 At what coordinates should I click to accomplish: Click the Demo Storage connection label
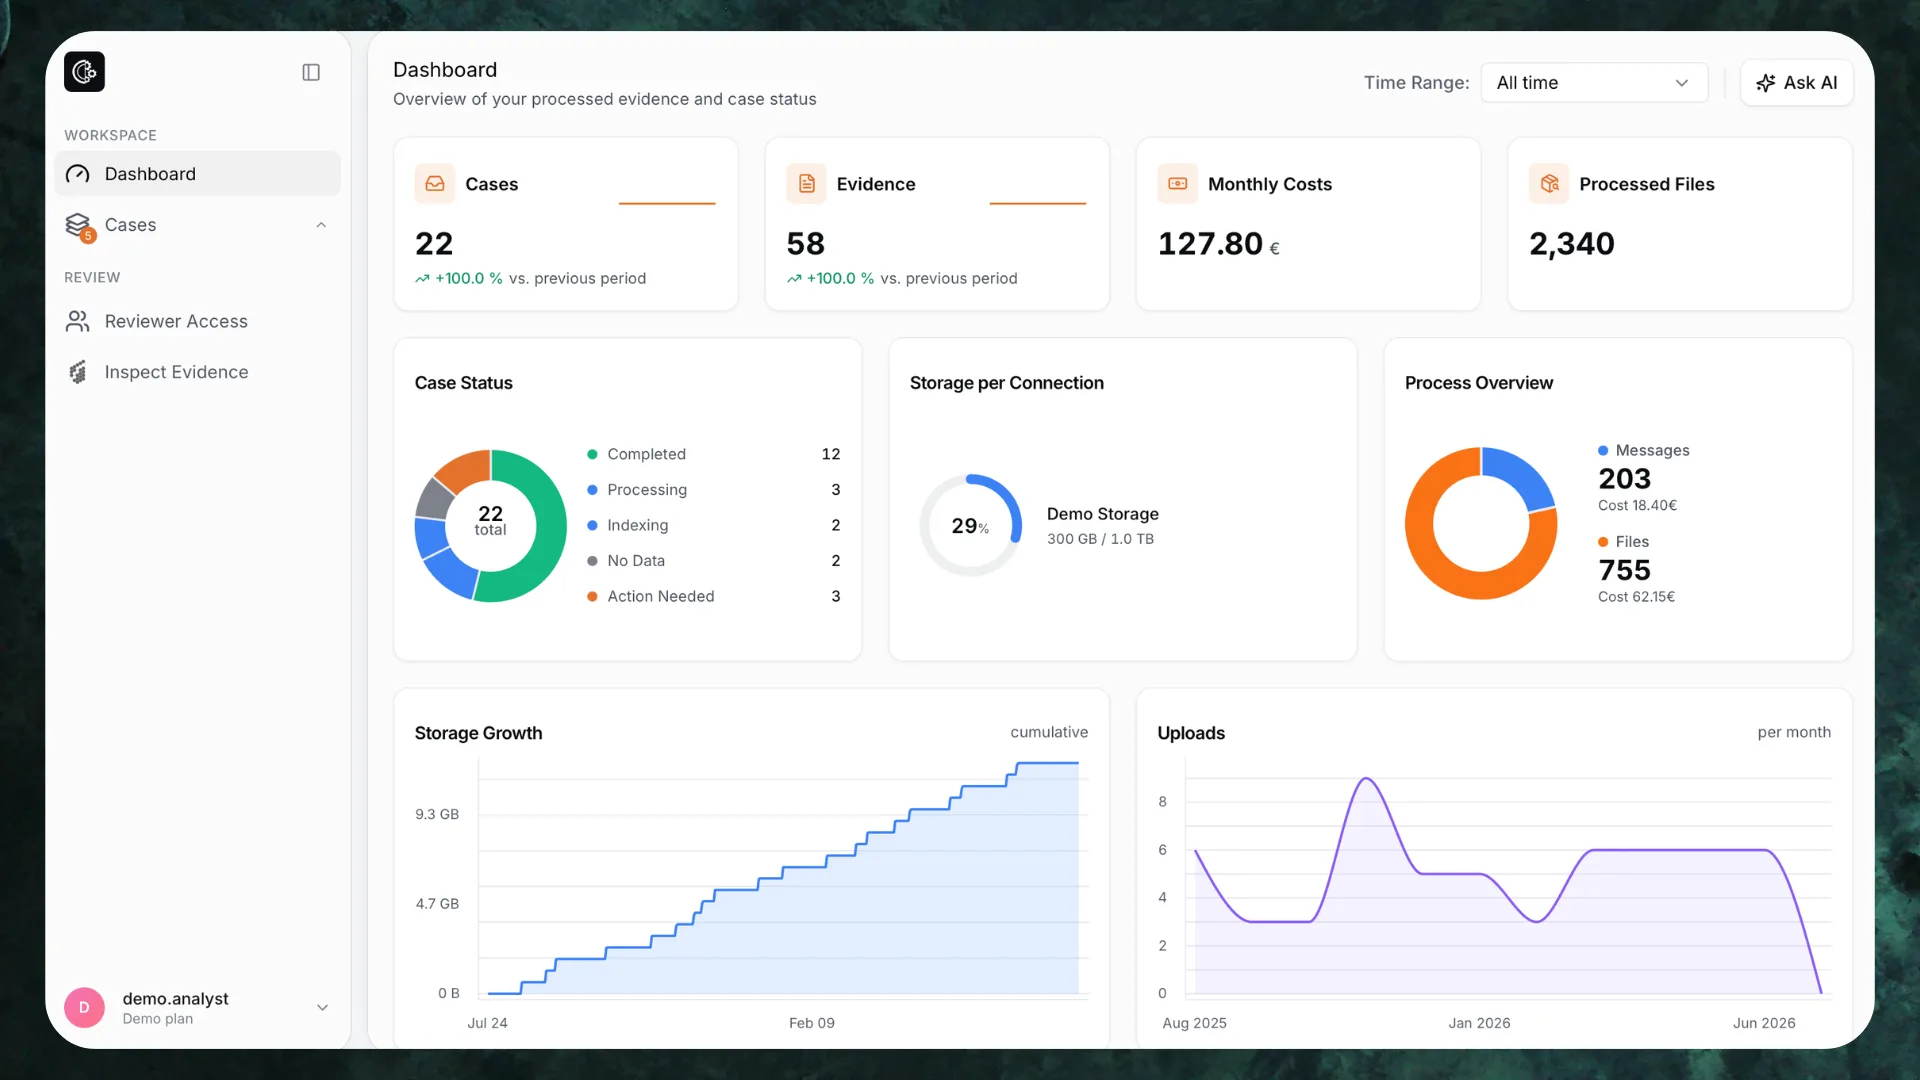1102,514
